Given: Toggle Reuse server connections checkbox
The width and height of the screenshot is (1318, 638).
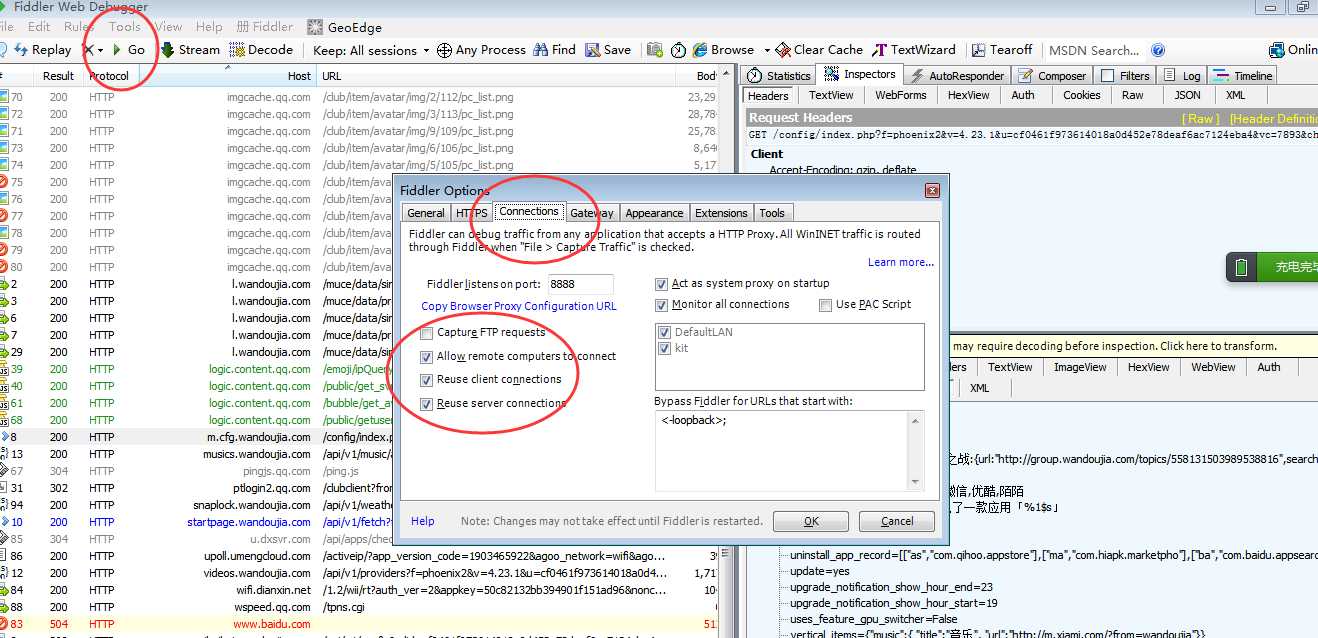Looking at the screenshot, I should click(x=428, y=403).
